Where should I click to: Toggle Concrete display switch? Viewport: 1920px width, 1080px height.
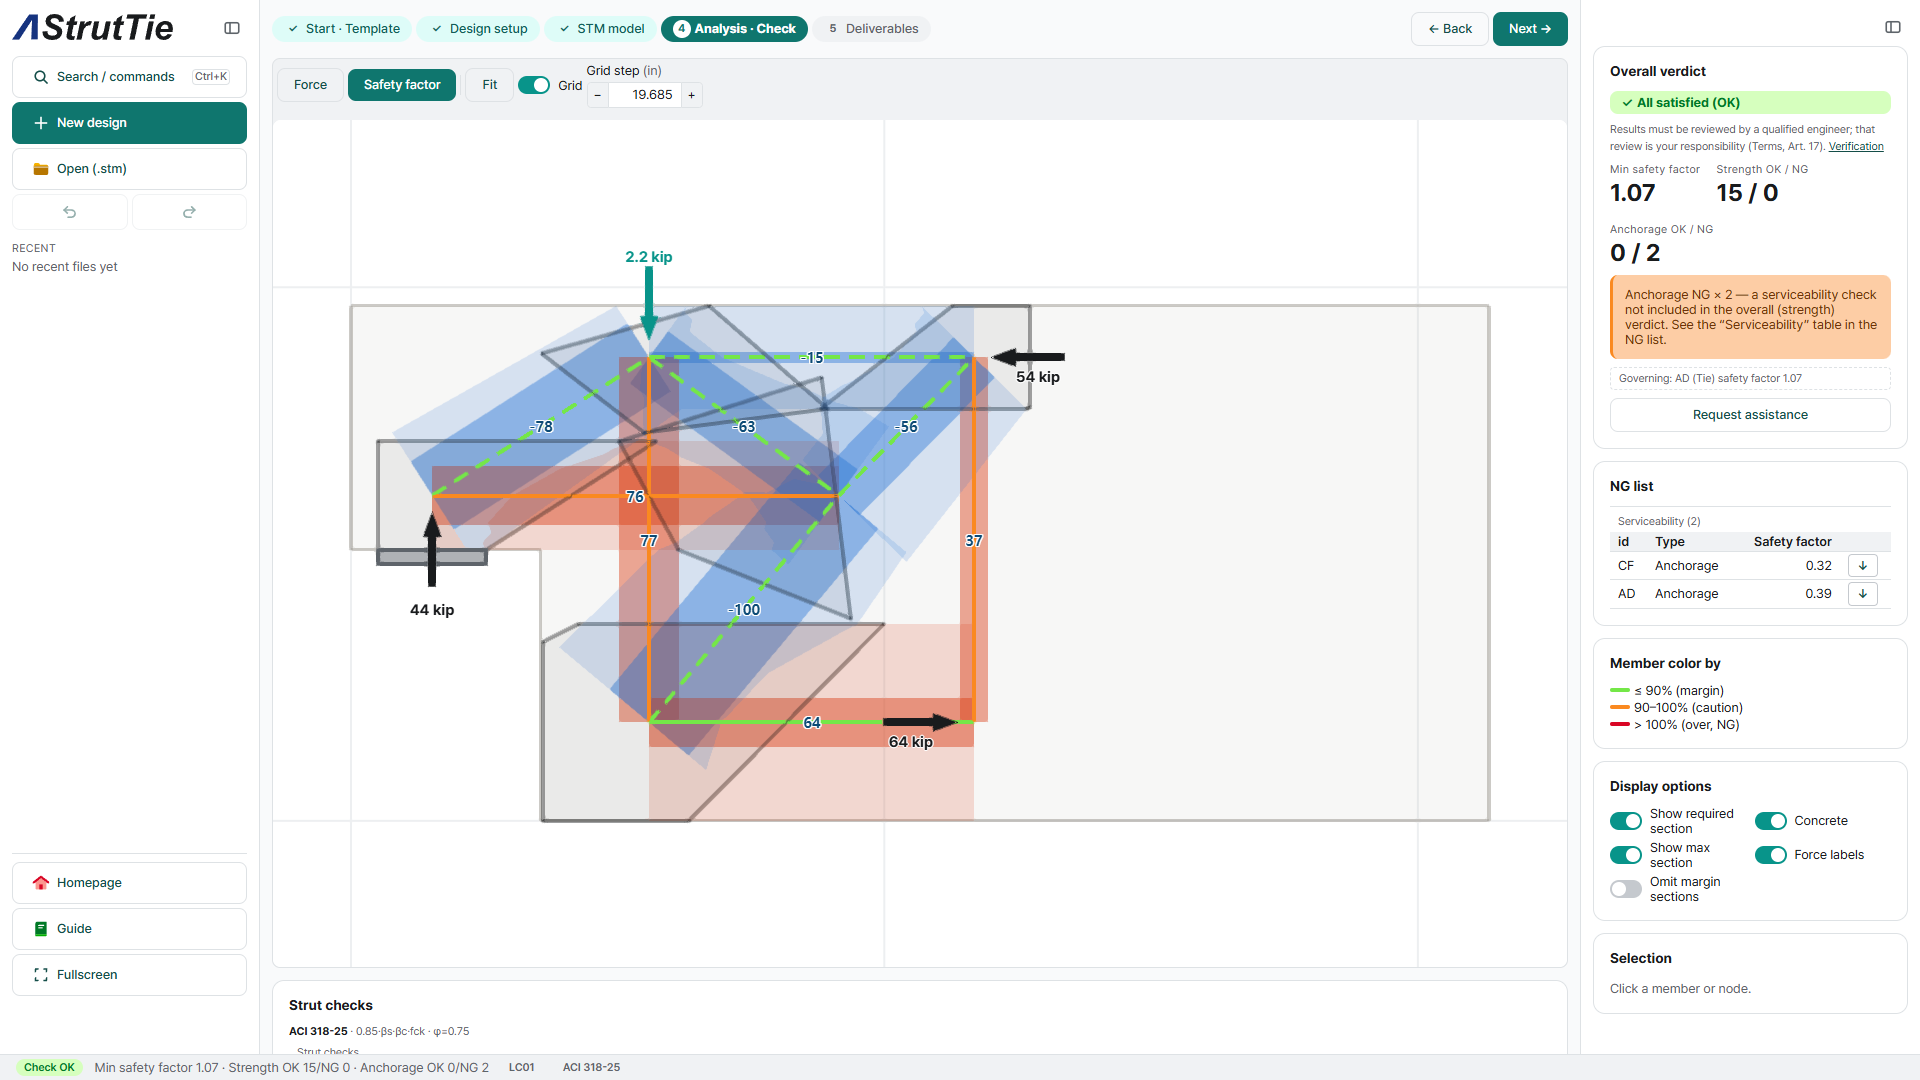tap(1771, 821)
